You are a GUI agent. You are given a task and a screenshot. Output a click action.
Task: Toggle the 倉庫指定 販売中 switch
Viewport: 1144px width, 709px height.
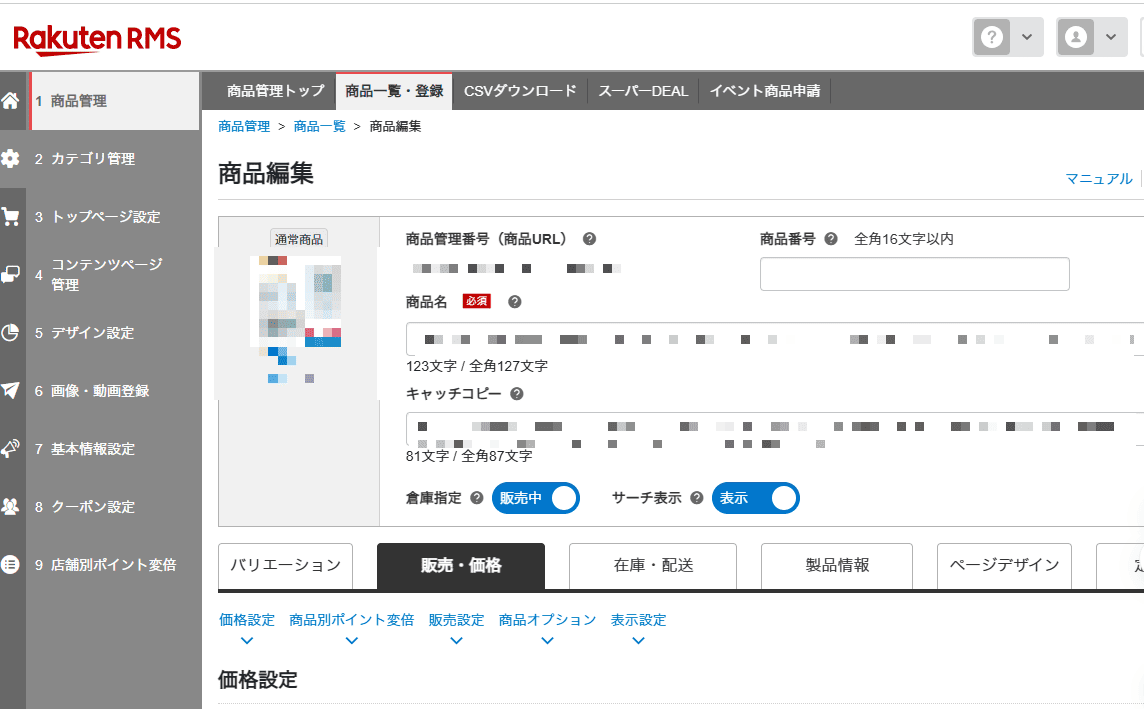(x=536, y=498)
